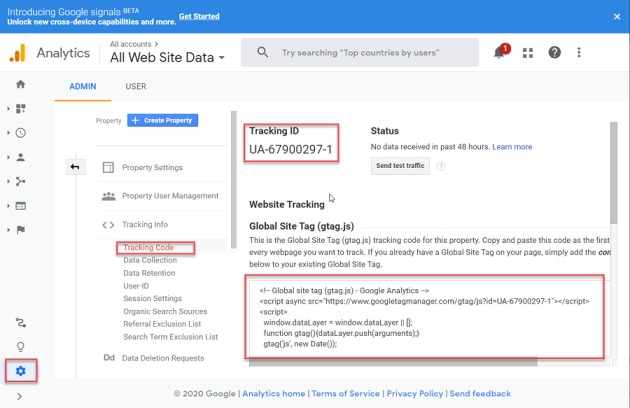Expand the Behavior sidebar section arrow
The width and height of the screenshot is (630, 408).
pyautogui.click(x=8, y=206)
